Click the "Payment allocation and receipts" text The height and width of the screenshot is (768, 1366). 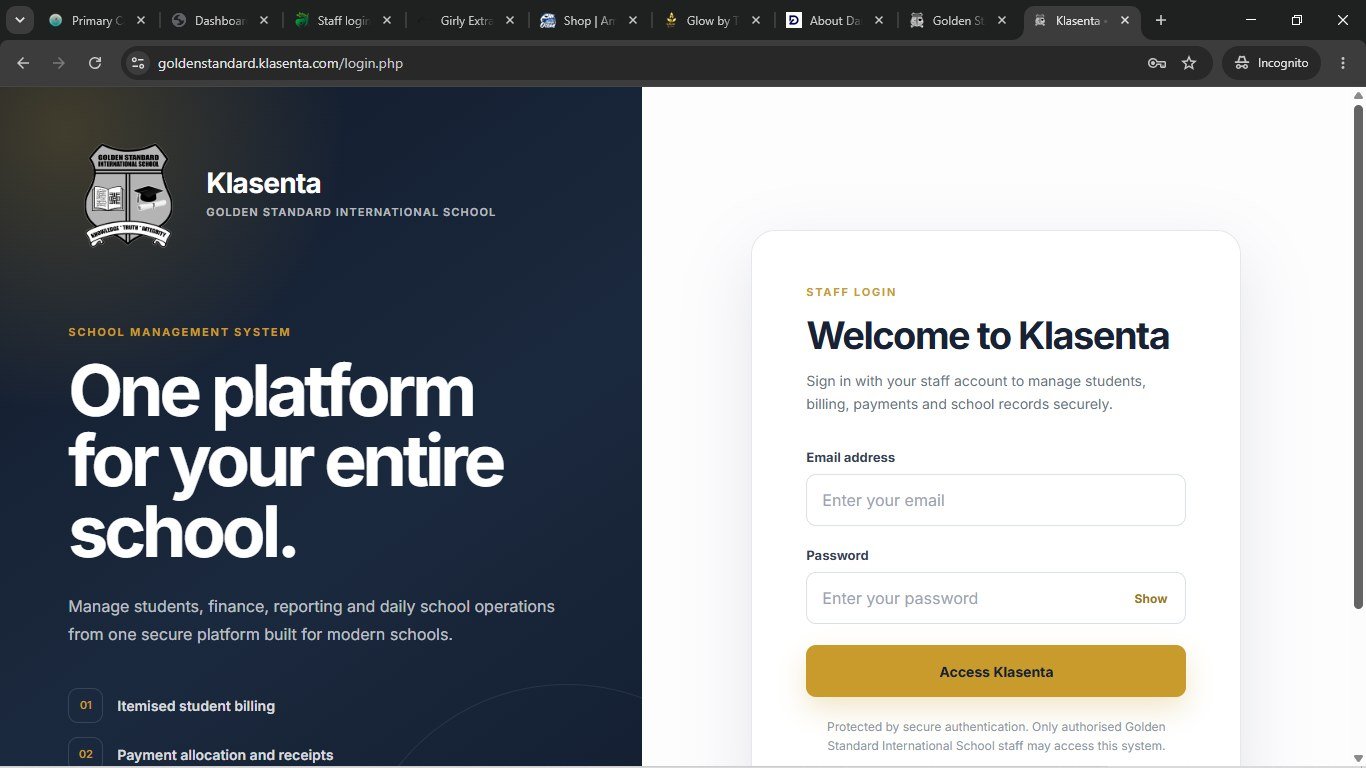click(x=225, y=755)
